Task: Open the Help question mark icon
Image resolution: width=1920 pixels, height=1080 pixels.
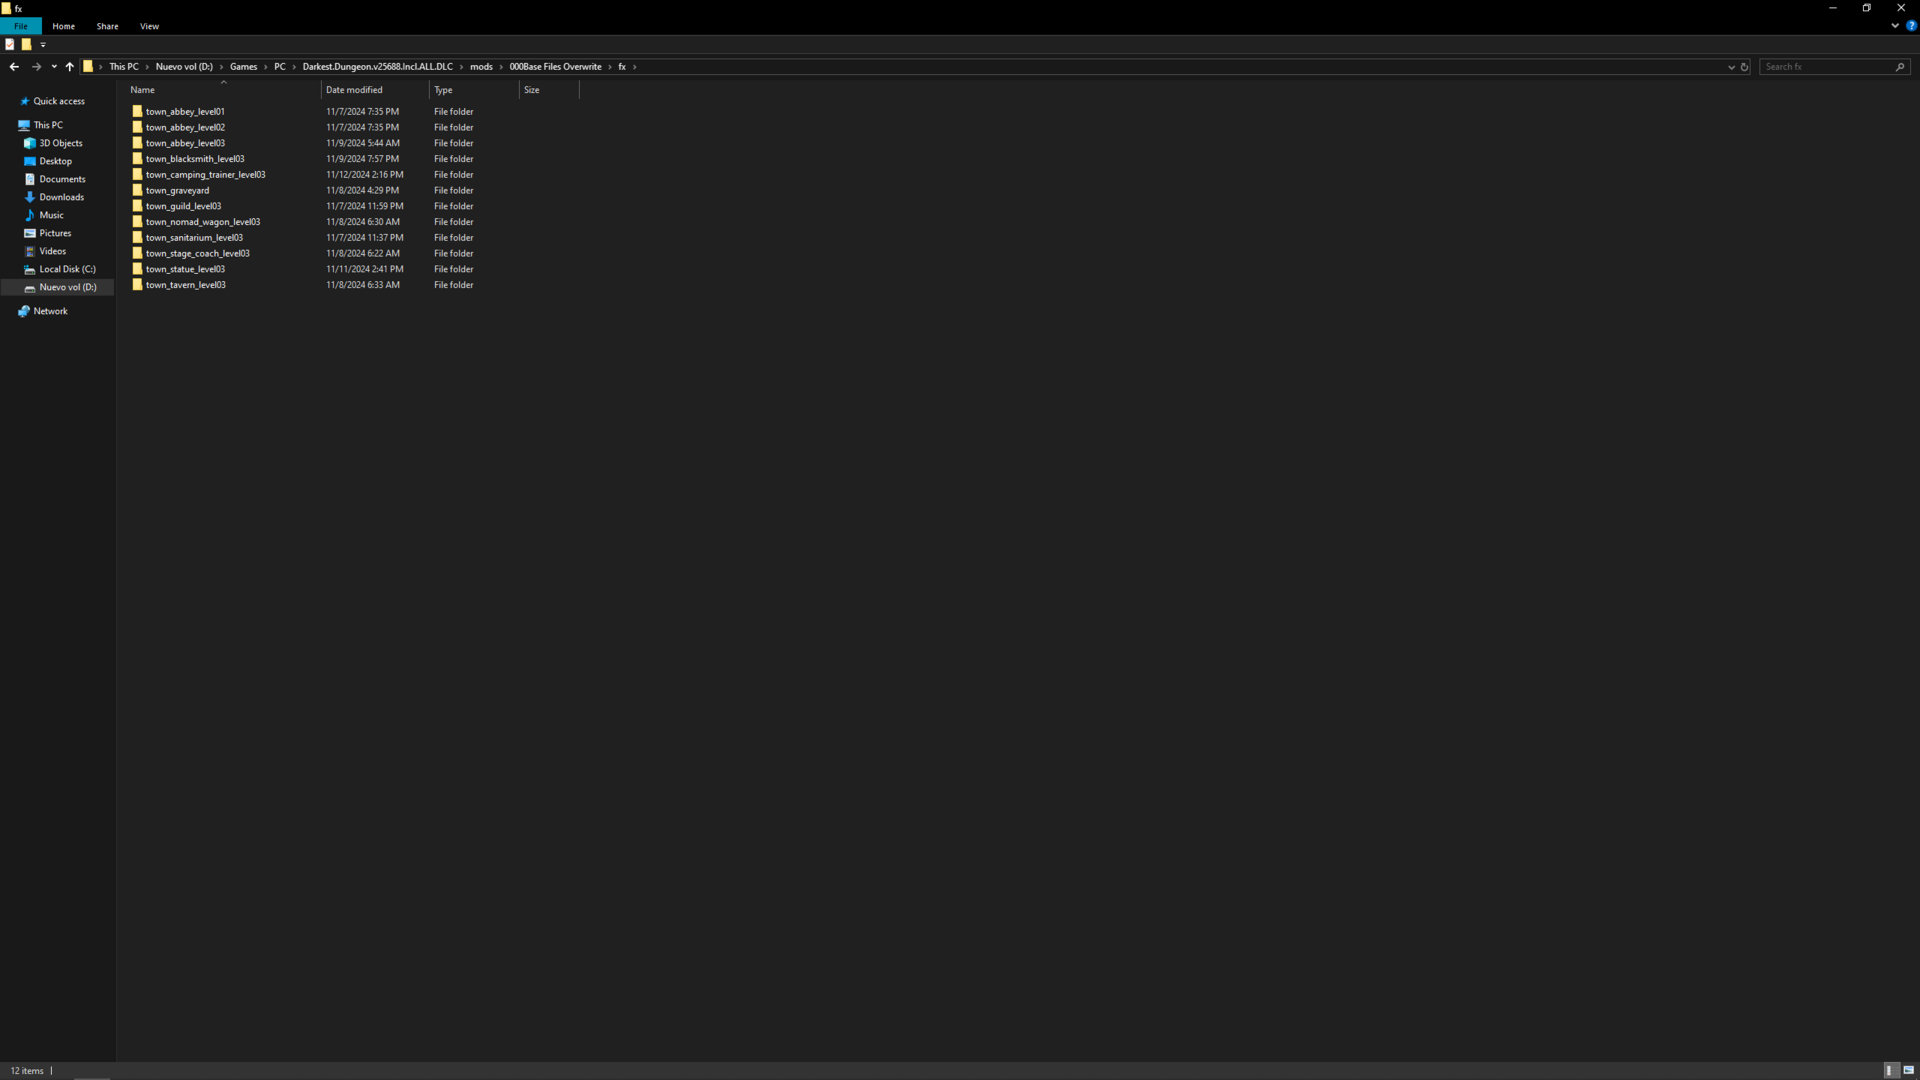Action: 1911,26
